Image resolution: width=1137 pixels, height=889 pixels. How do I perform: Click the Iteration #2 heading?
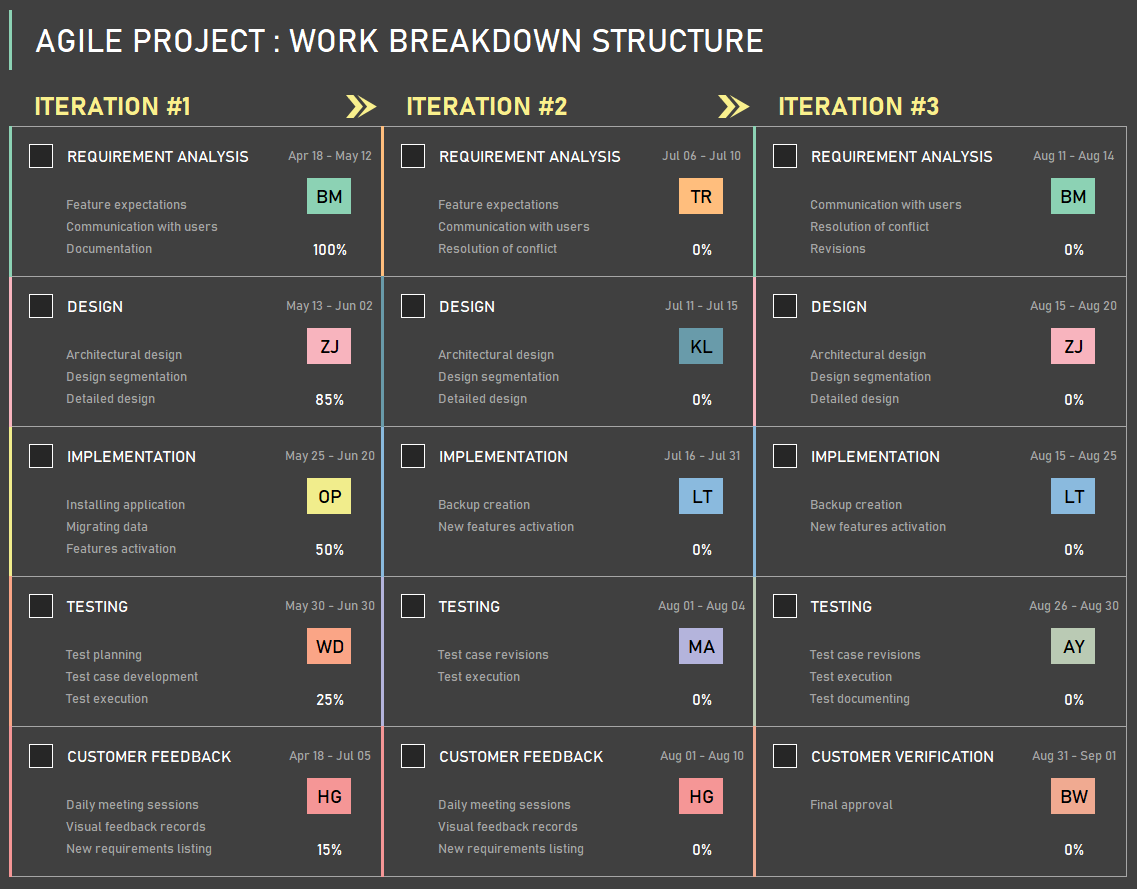click(x=486, y=106)
